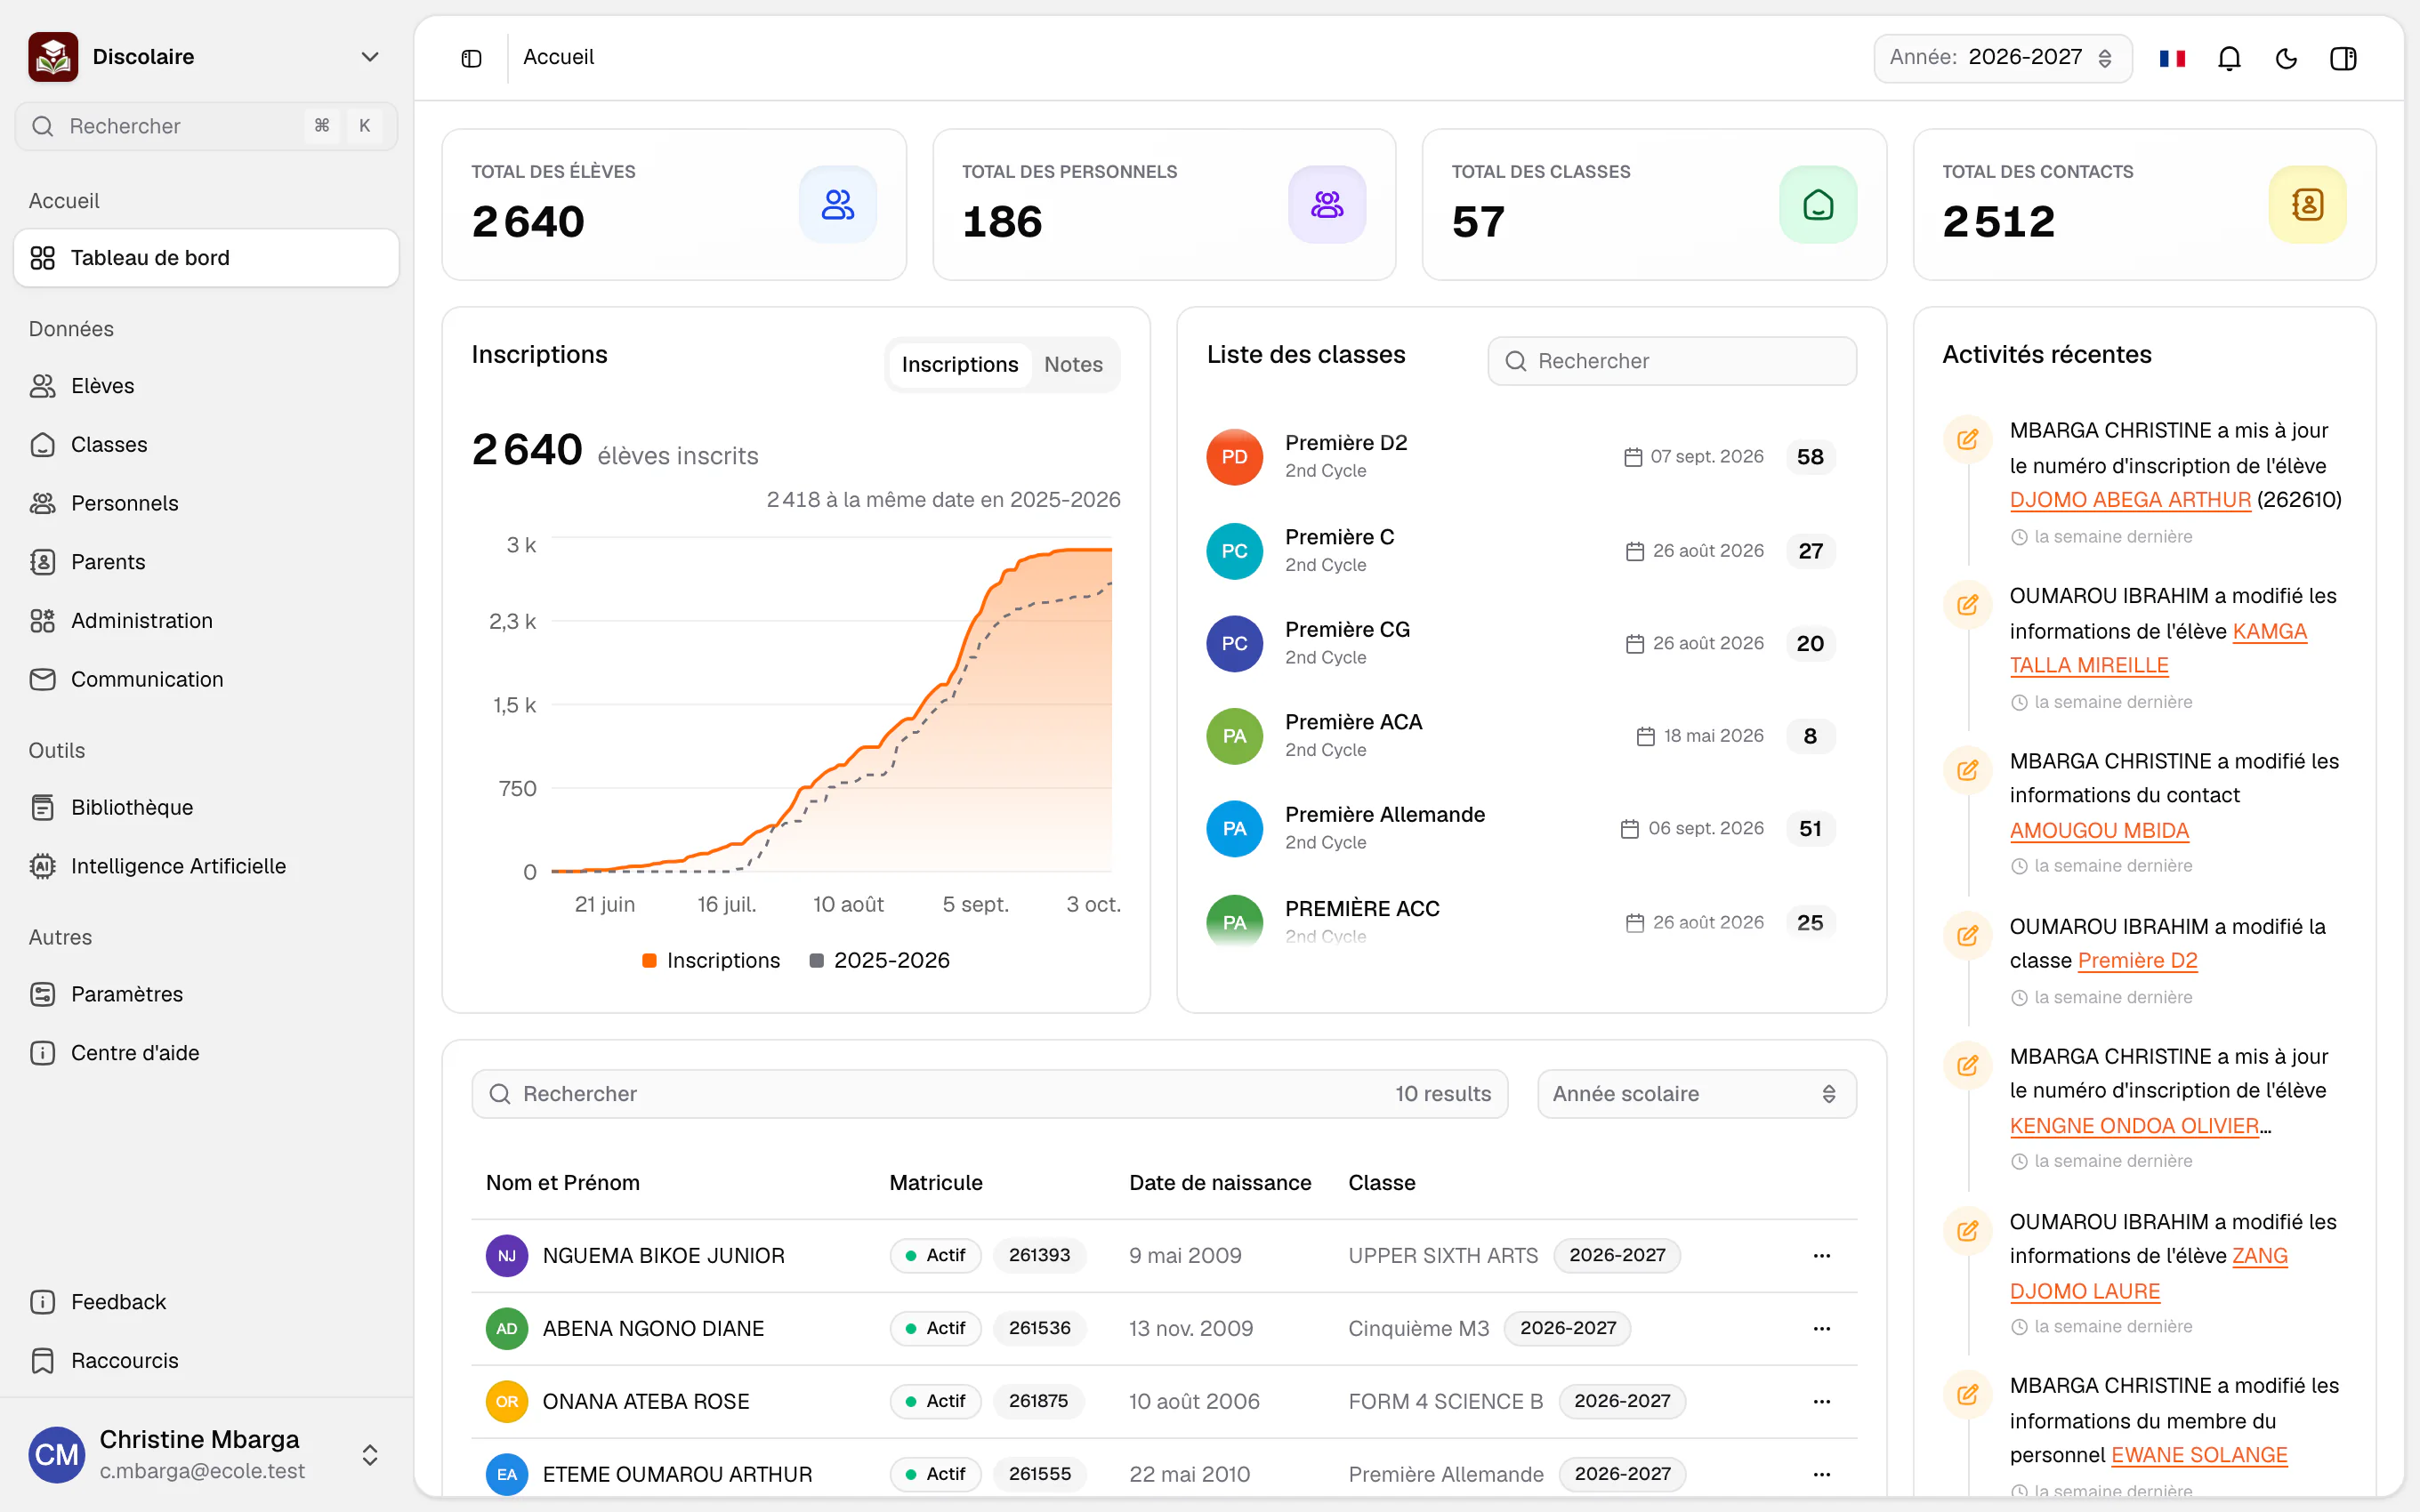Switch to dark mode moon icon
This screenshot has height=1512, width=2420.
(x=2286, y=58)
